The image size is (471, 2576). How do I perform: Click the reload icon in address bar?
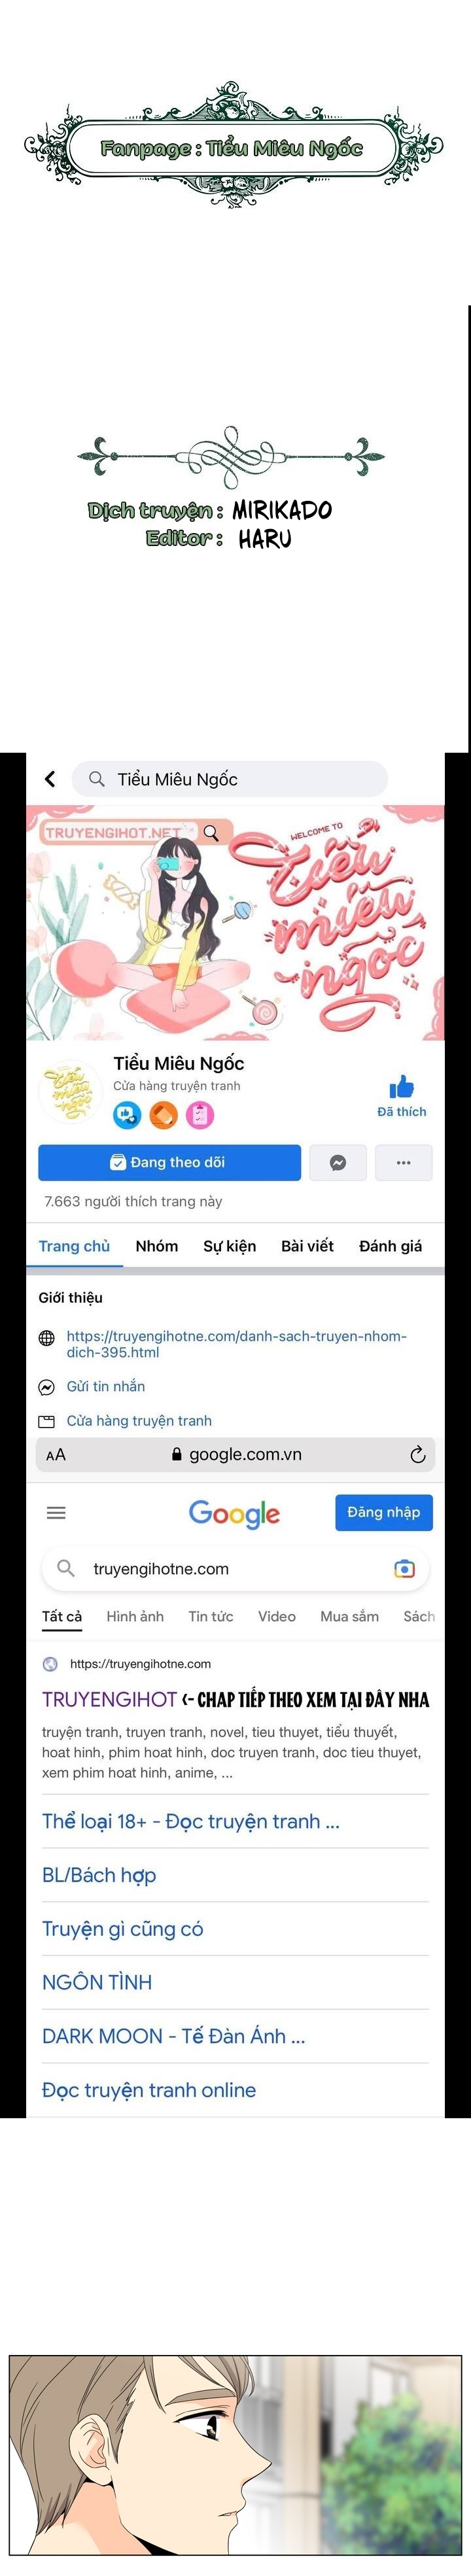(x=417, y=1455)
